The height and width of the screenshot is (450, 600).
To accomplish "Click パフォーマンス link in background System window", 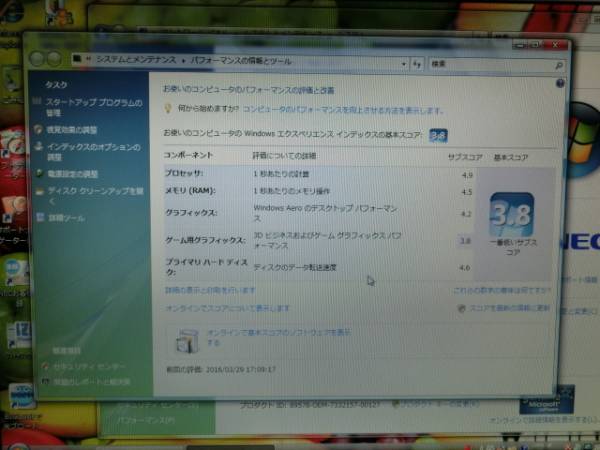I will [x=146, y=420].
